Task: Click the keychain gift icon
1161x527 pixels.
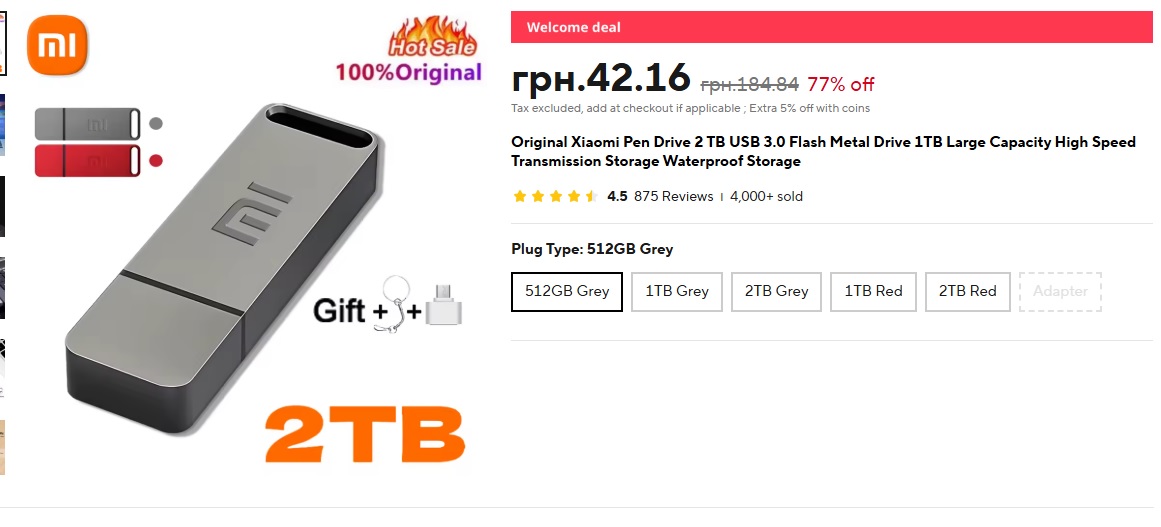Action: pos(395,303)
